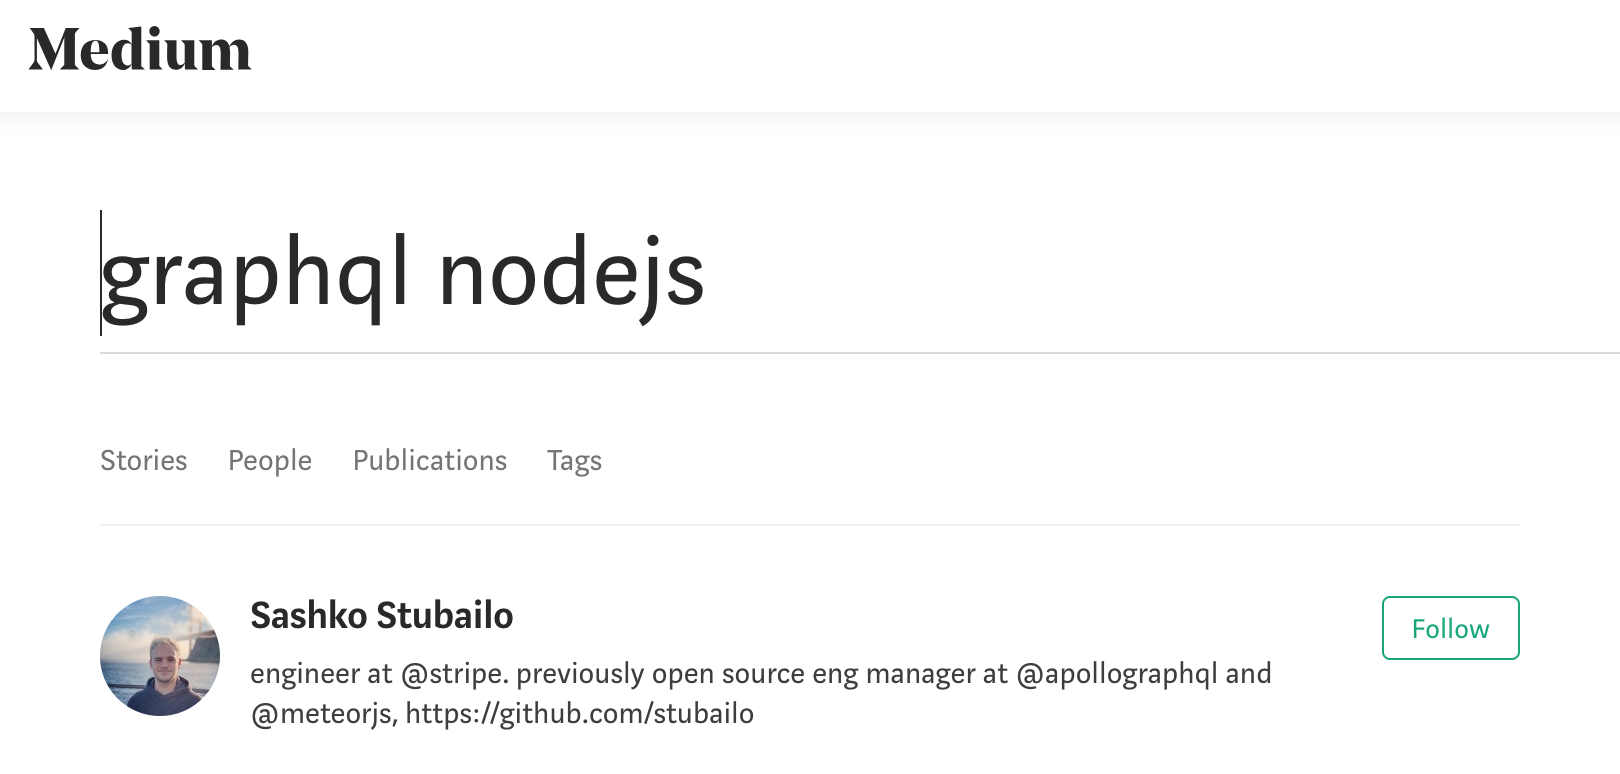The image size is (1620, 774).
Task: Select the Tags tab
Action: coord(574,461)
